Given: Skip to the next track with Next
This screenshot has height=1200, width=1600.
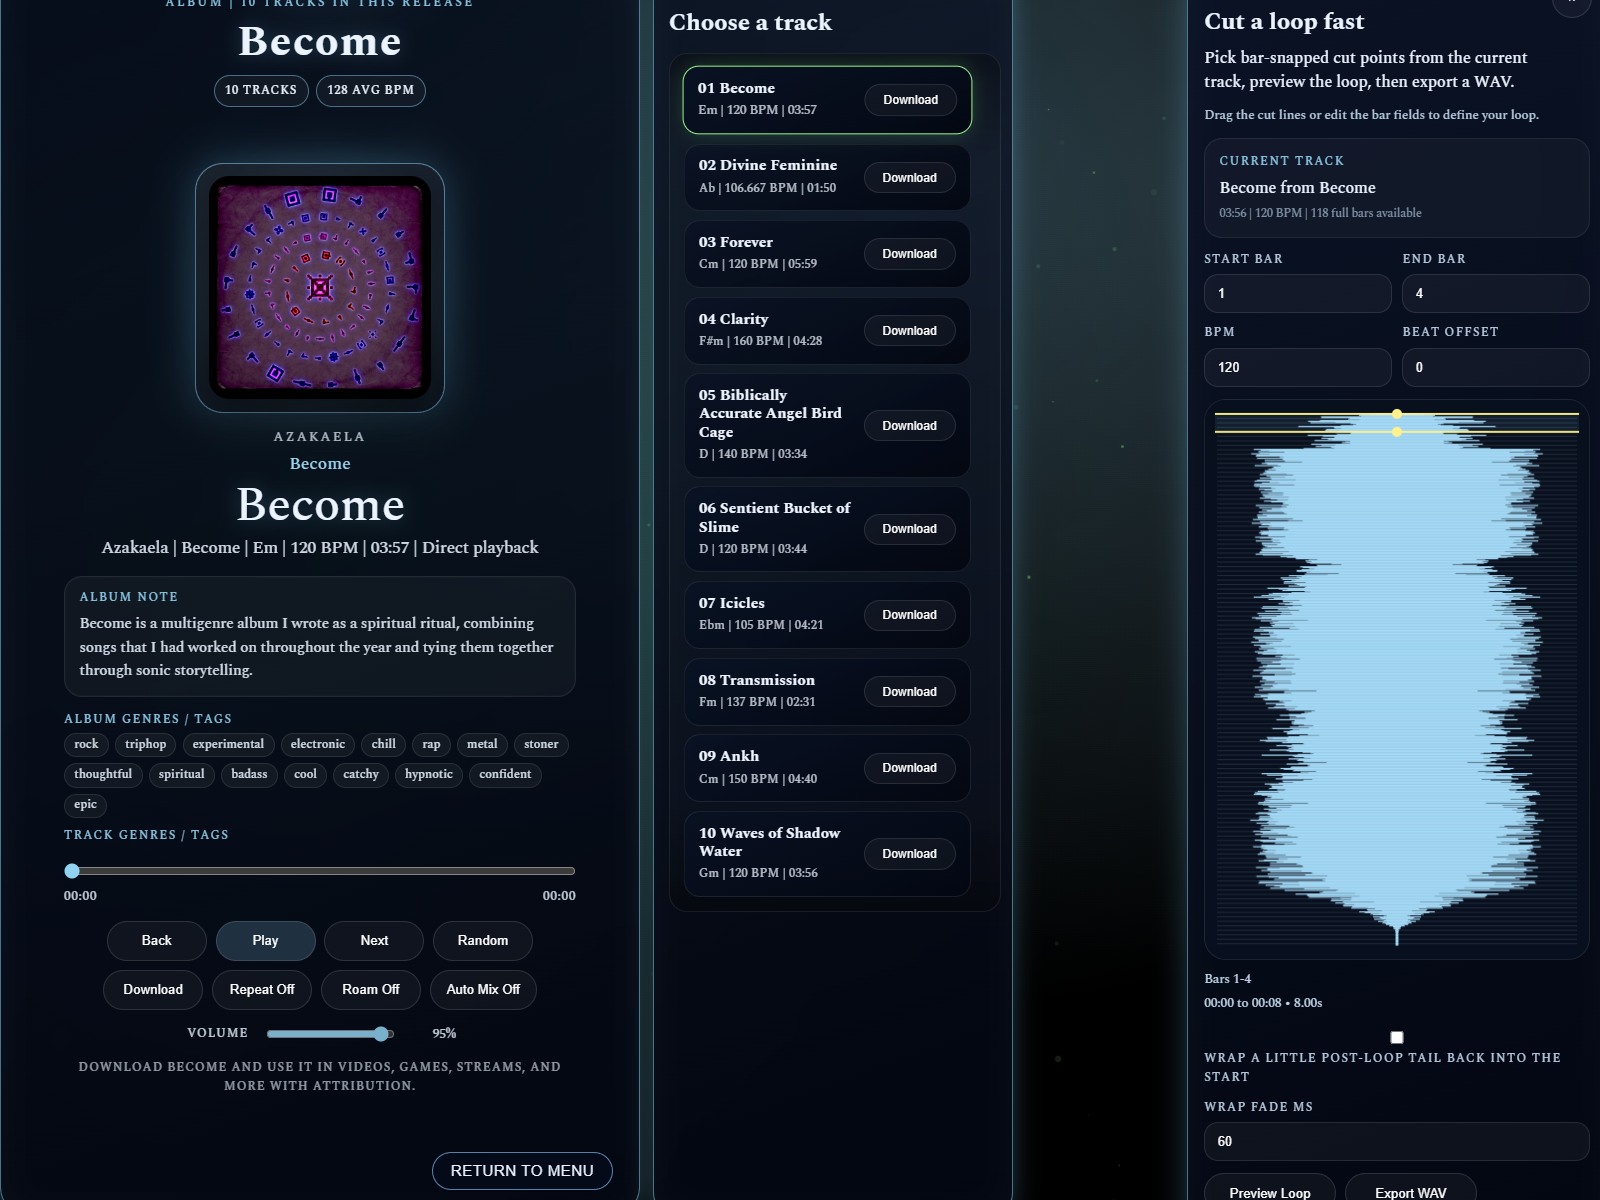Looking at the screenshot, I should [373, 940].
